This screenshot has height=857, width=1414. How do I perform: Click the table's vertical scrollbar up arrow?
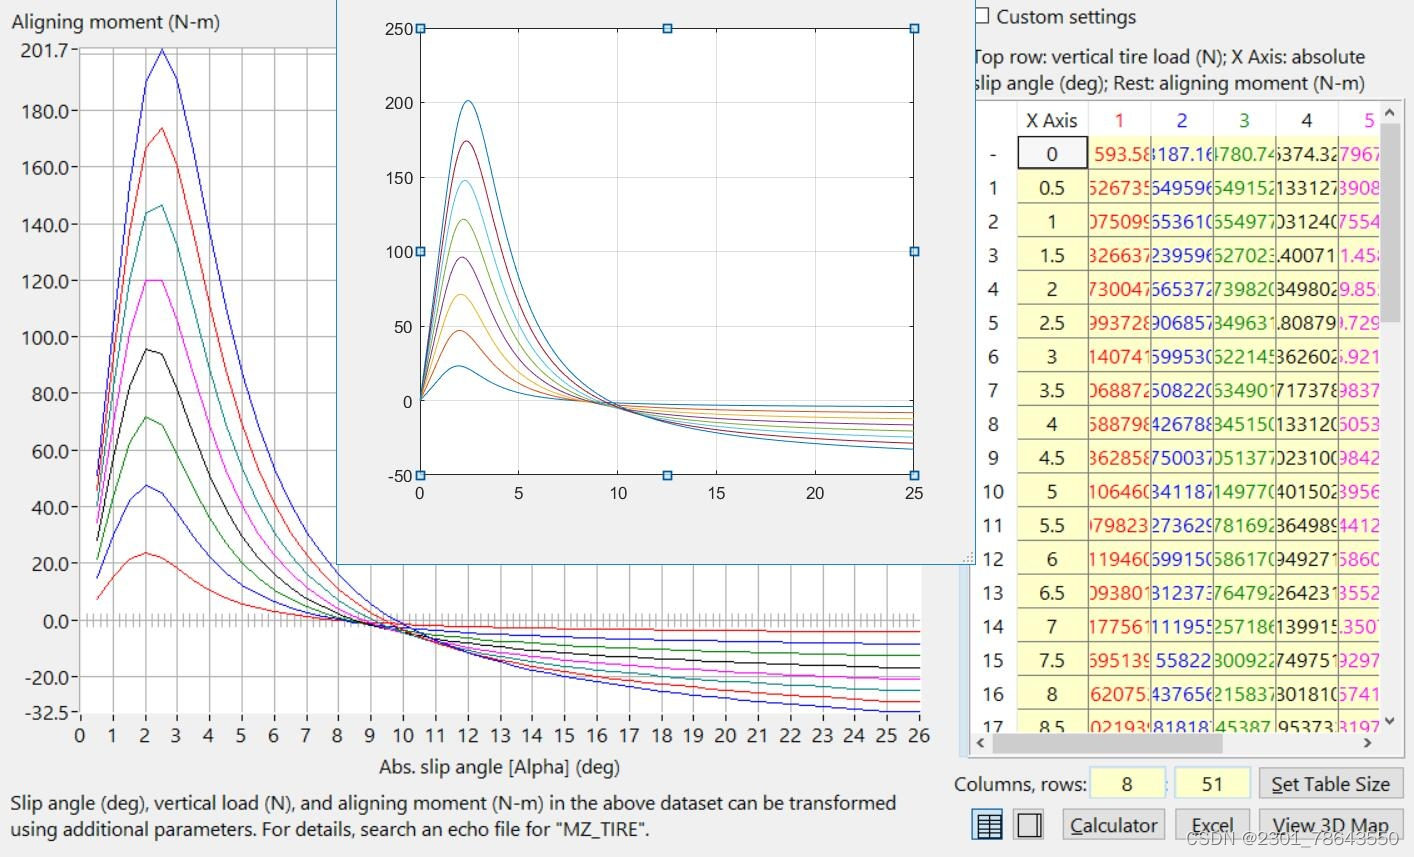pyautogui.click(x=1389, y=111)
